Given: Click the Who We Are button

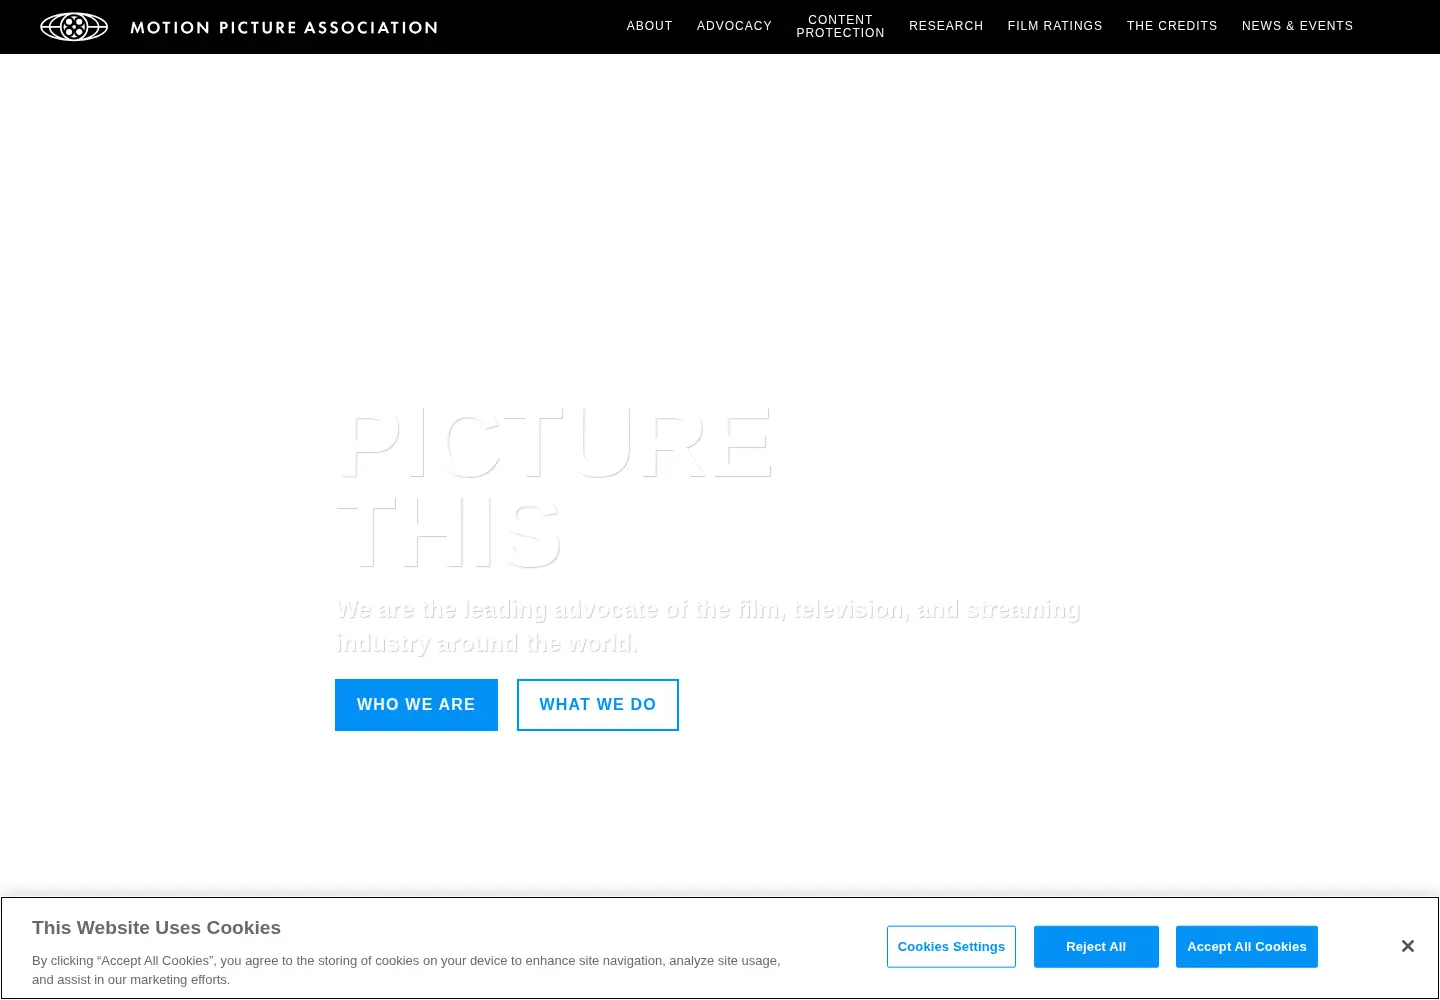Looking at the screenshot, I should tap(416, 705).
